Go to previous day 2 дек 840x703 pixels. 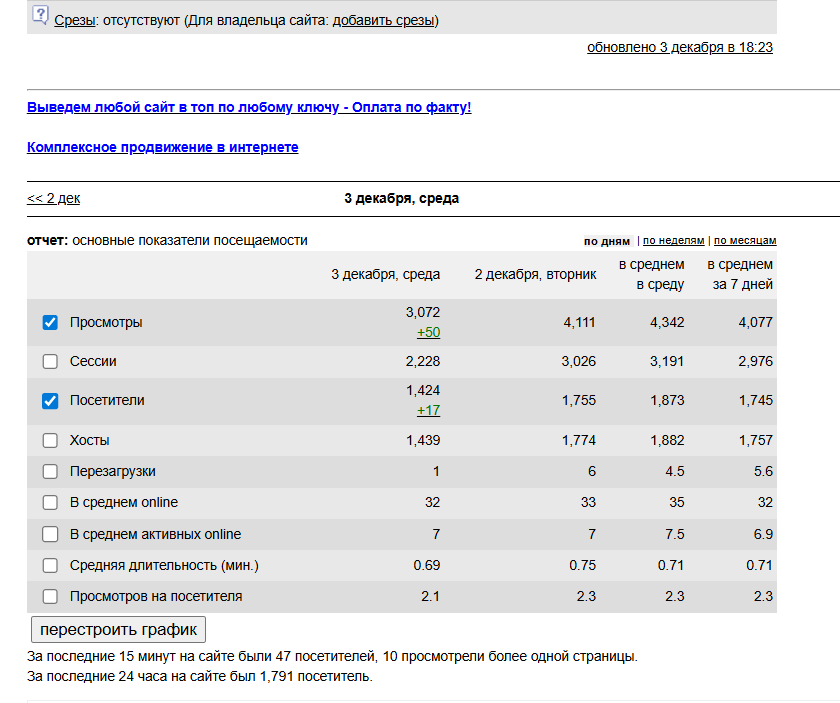tap(54, 198)
